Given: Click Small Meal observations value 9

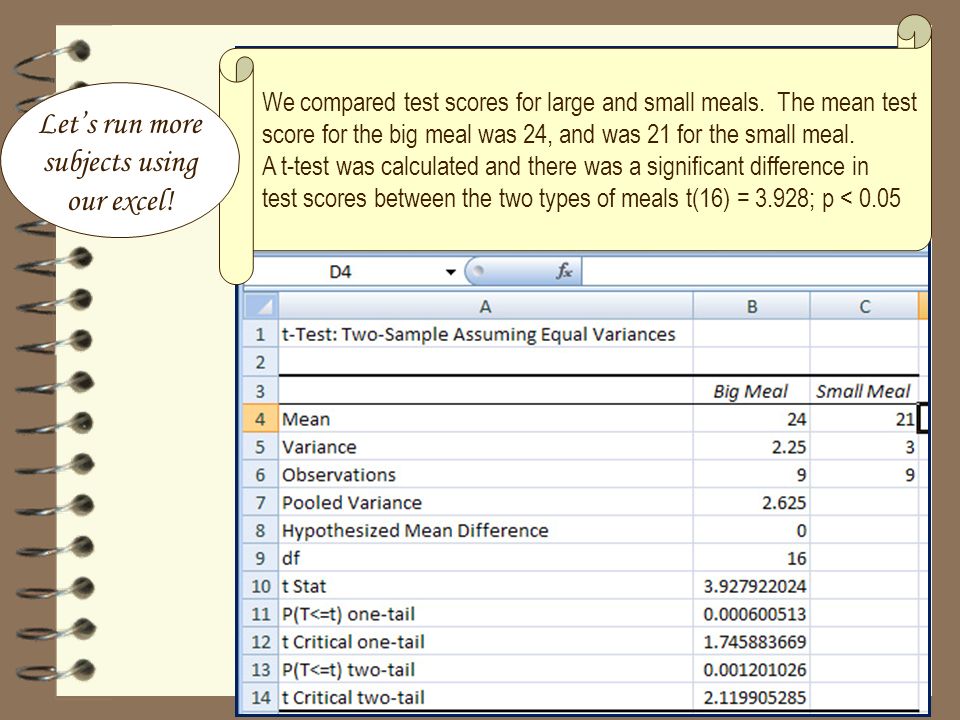Looking at the screenshot, I should (864, 474).
